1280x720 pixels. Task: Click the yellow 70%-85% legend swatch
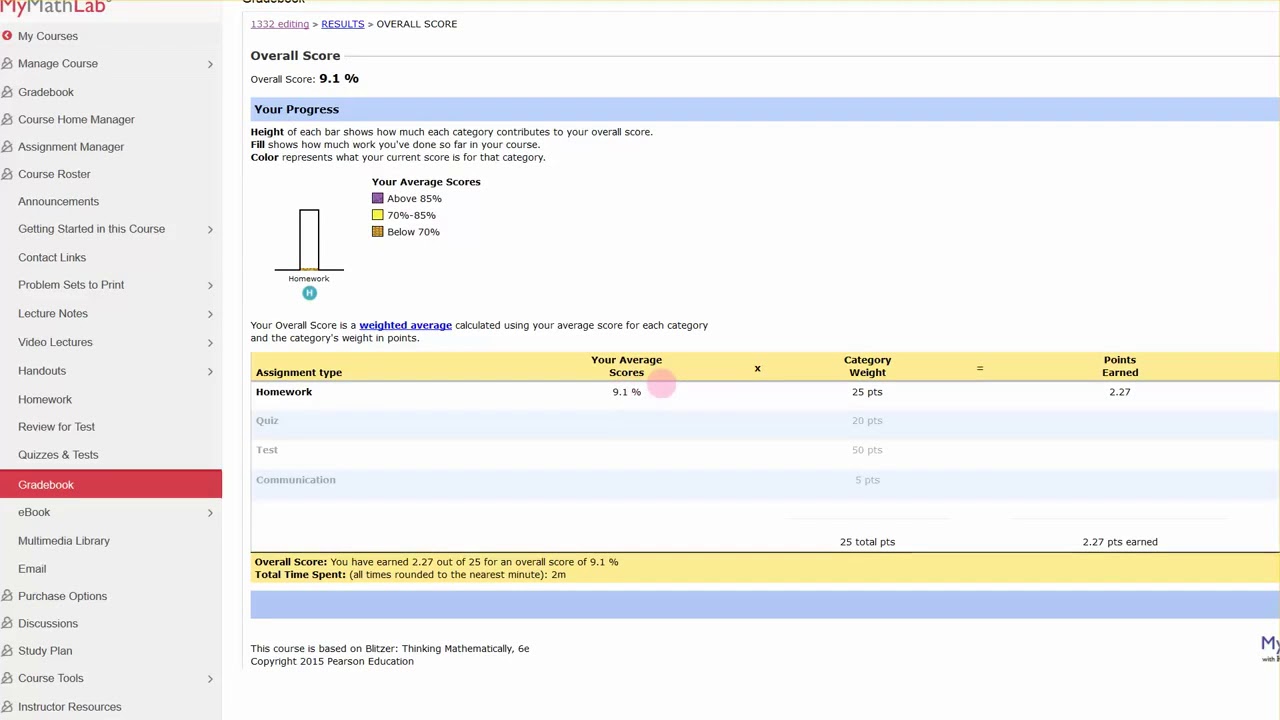(377, 215)
